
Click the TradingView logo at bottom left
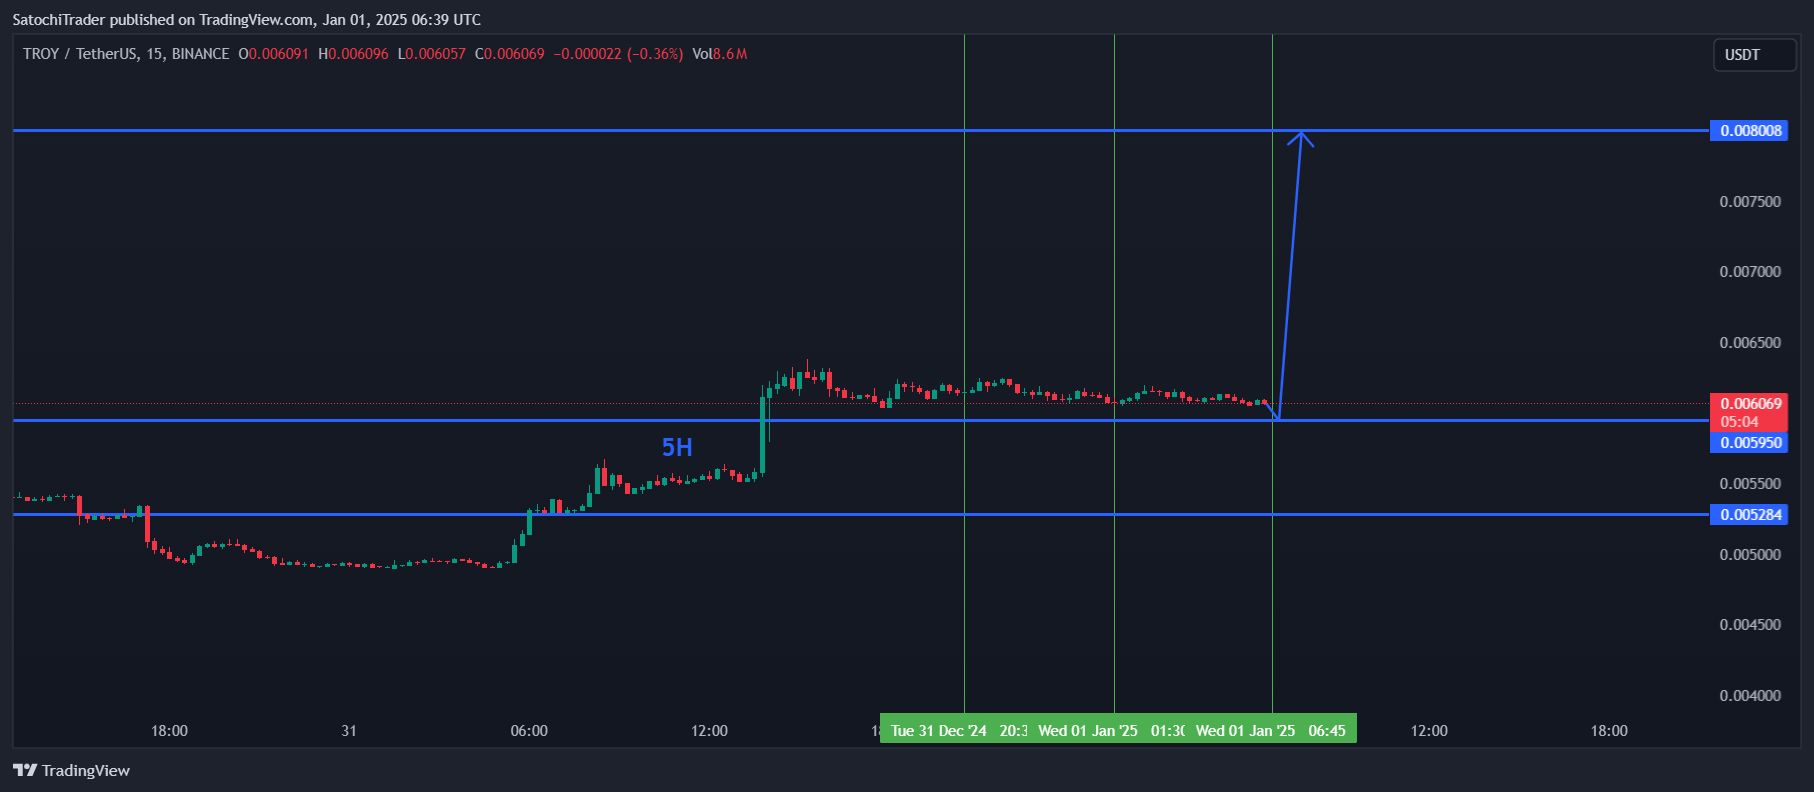click(x=71, y=770)
